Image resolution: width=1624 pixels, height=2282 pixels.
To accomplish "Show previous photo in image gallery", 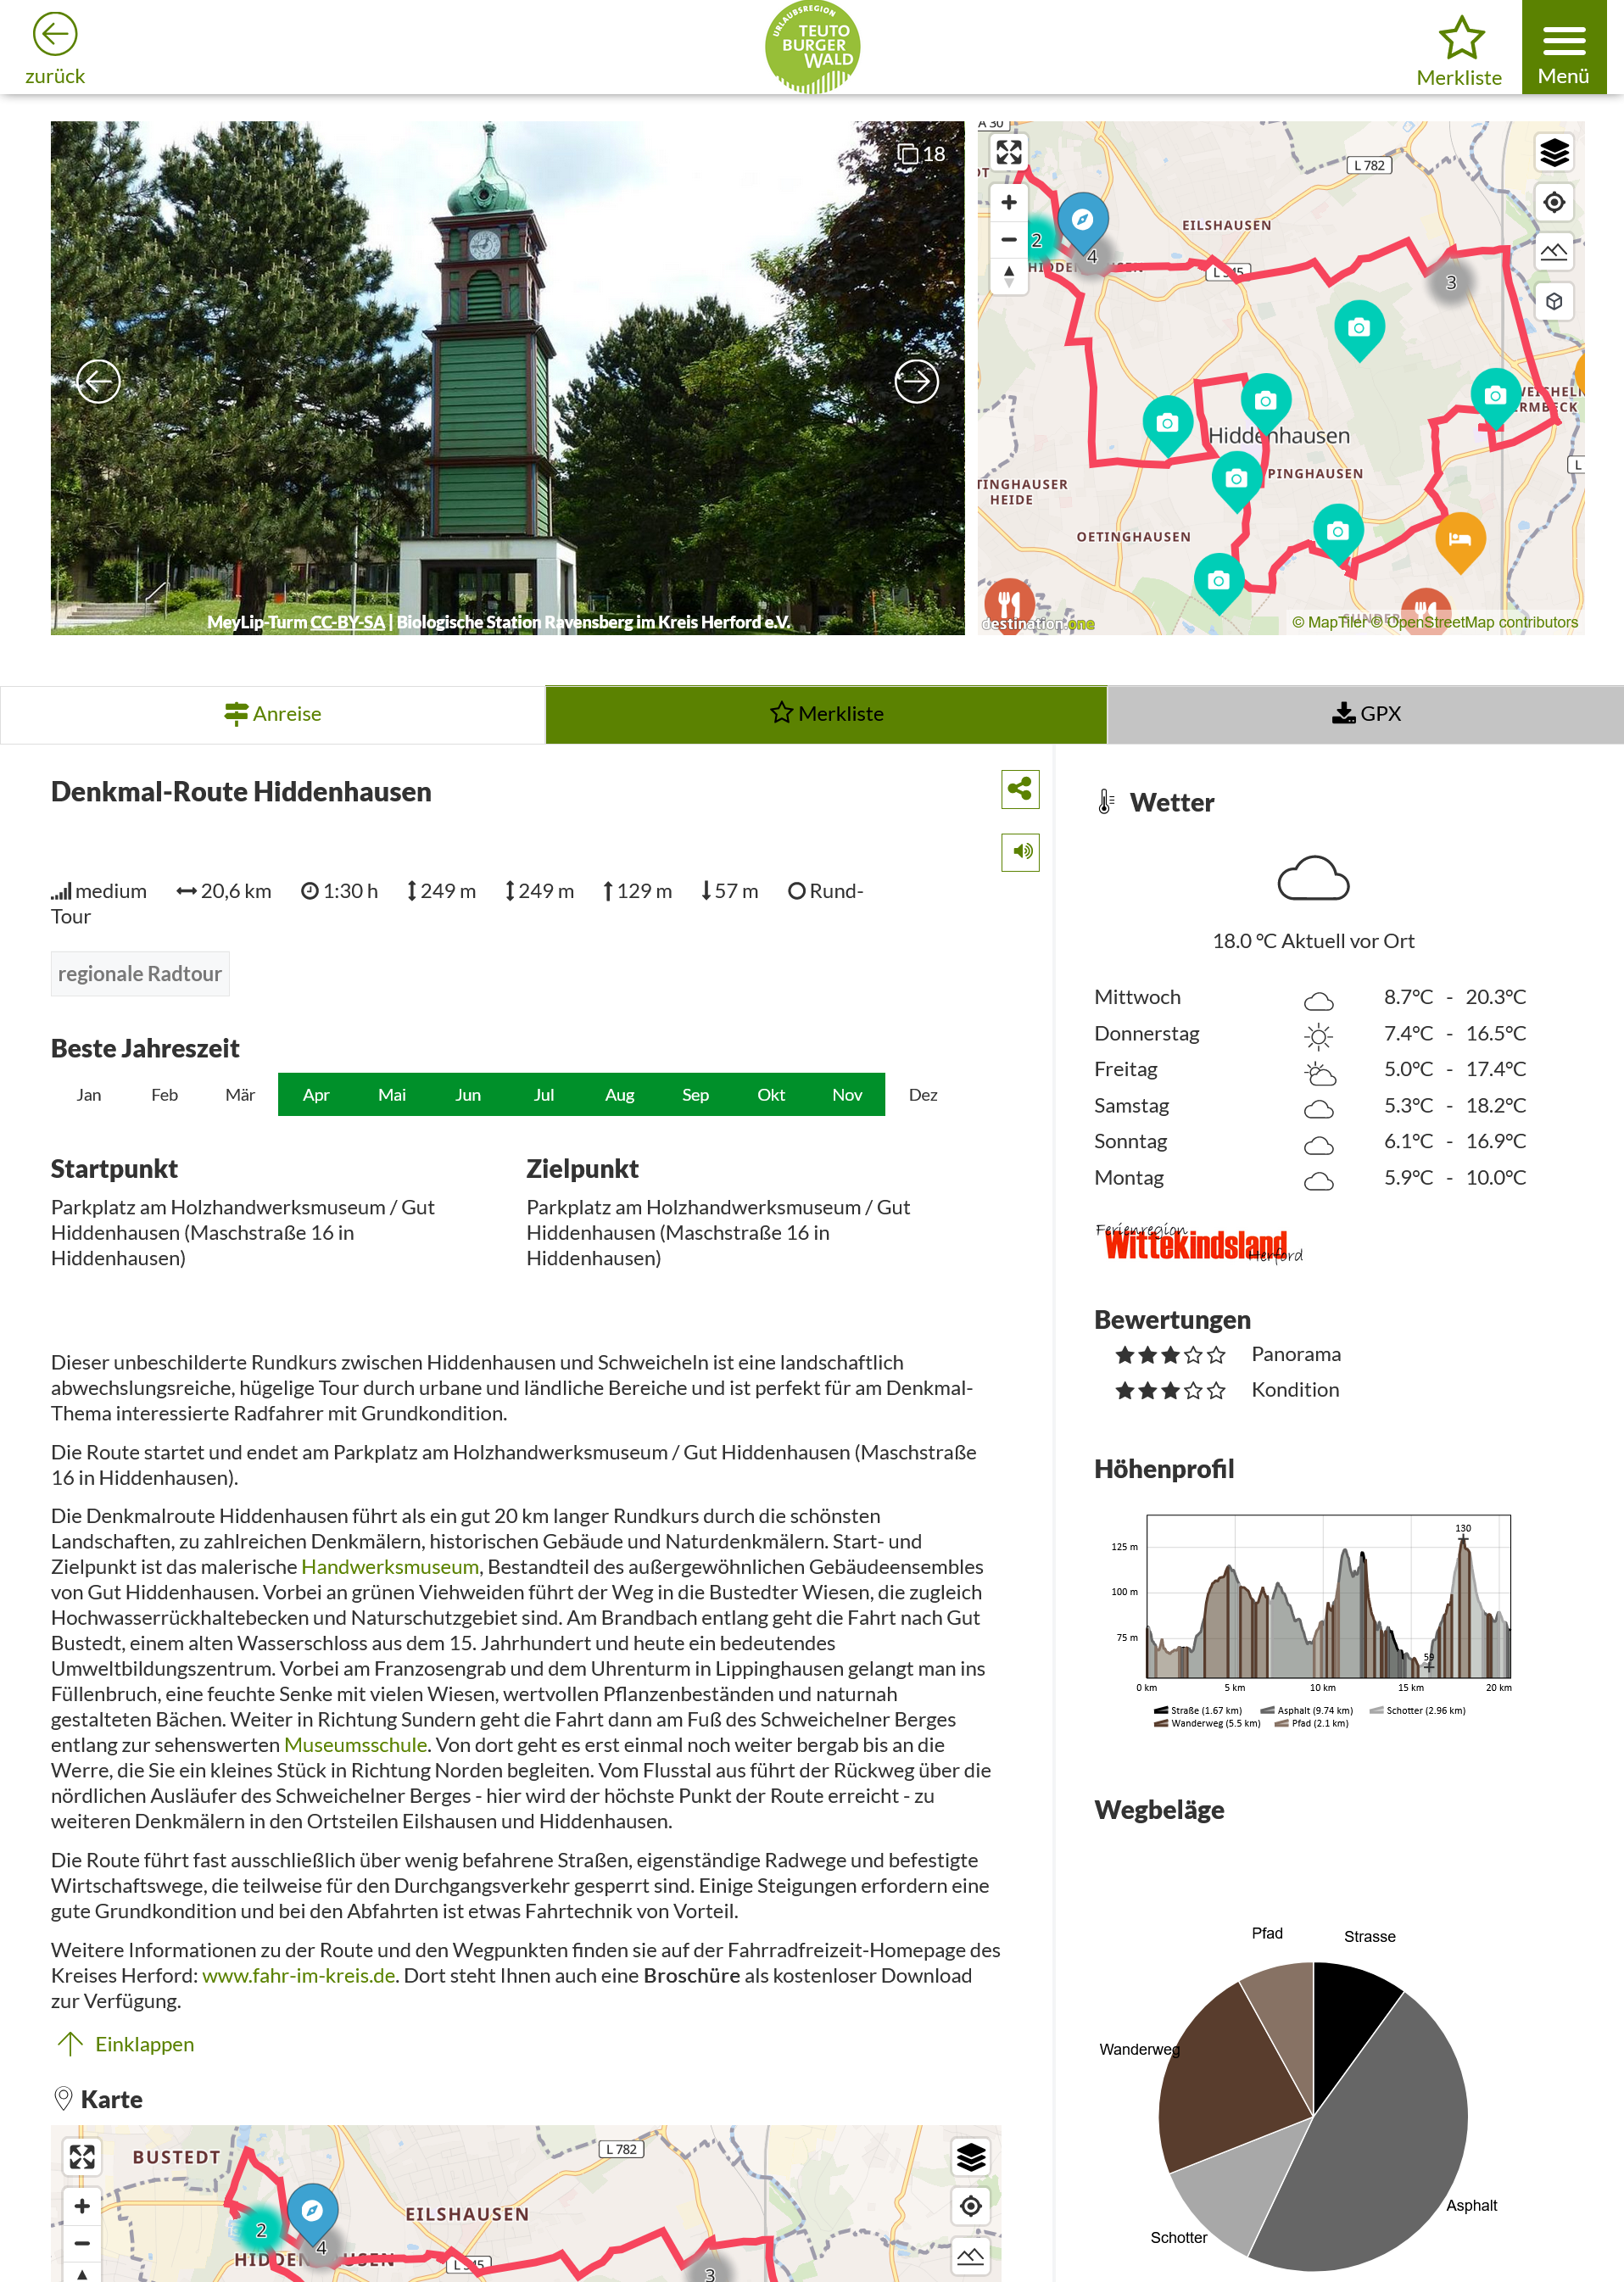I will click(98, 381).
